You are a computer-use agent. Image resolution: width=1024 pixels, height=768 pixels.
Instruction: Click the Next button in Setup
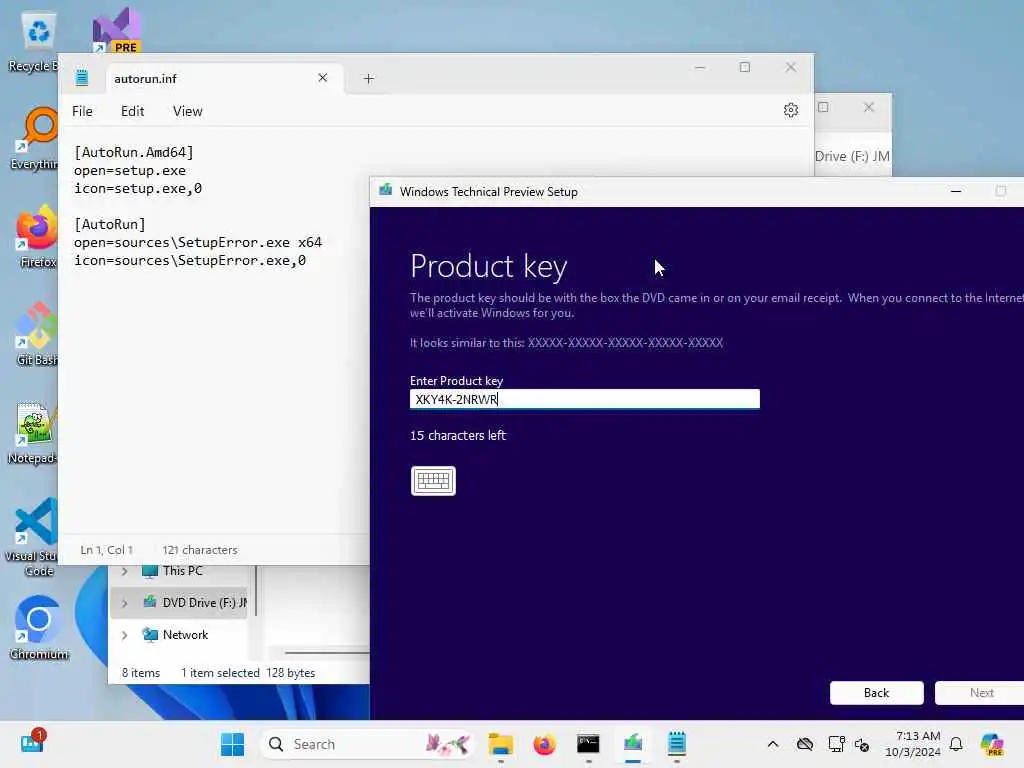point(982,693)
